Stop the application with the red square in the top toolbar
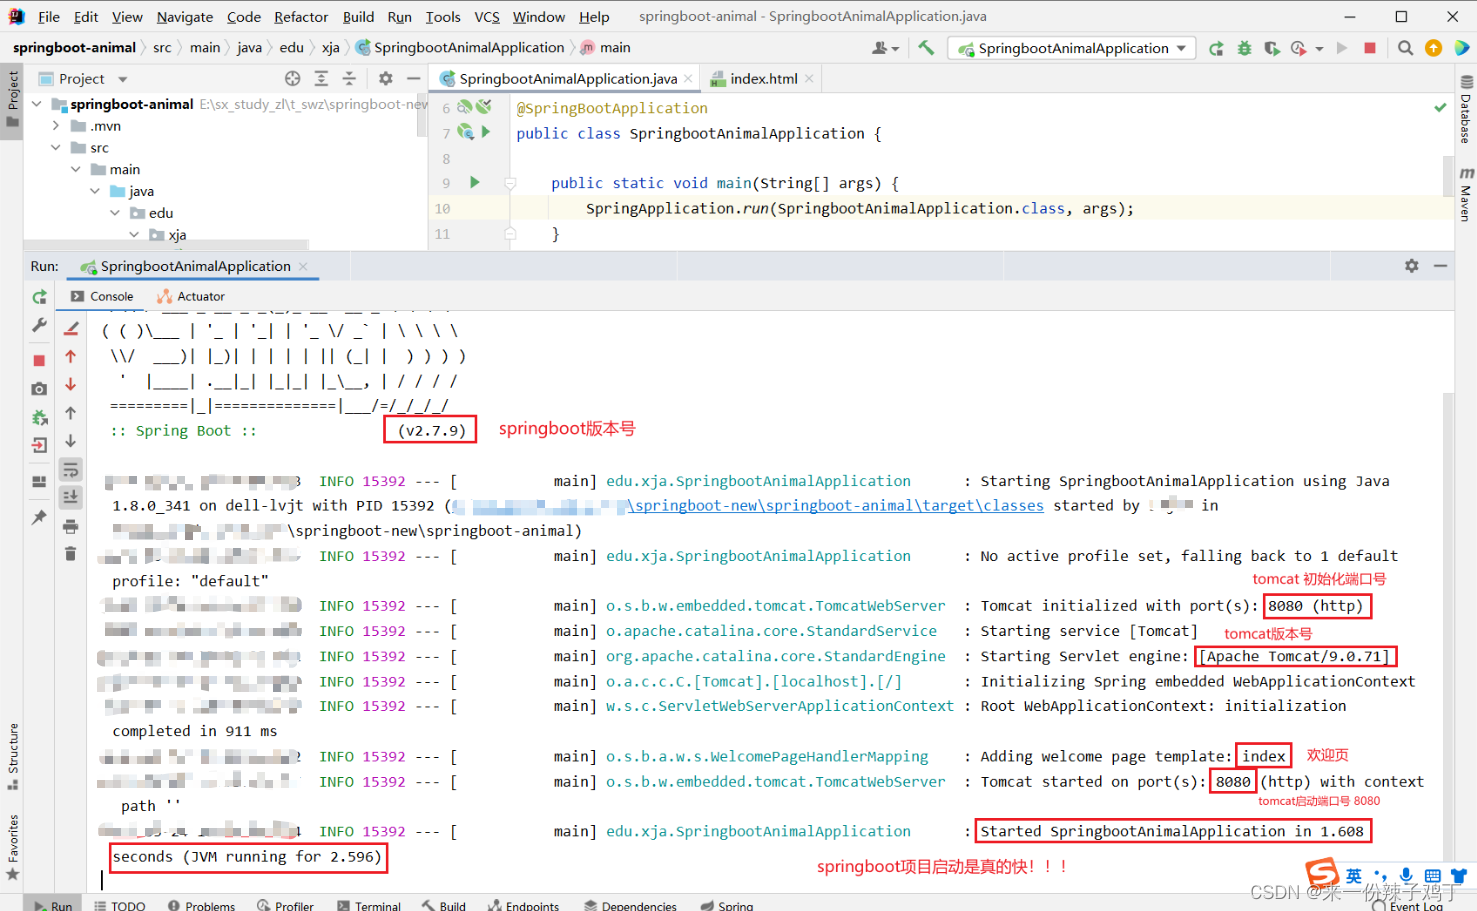 [x=1370, y=48]
